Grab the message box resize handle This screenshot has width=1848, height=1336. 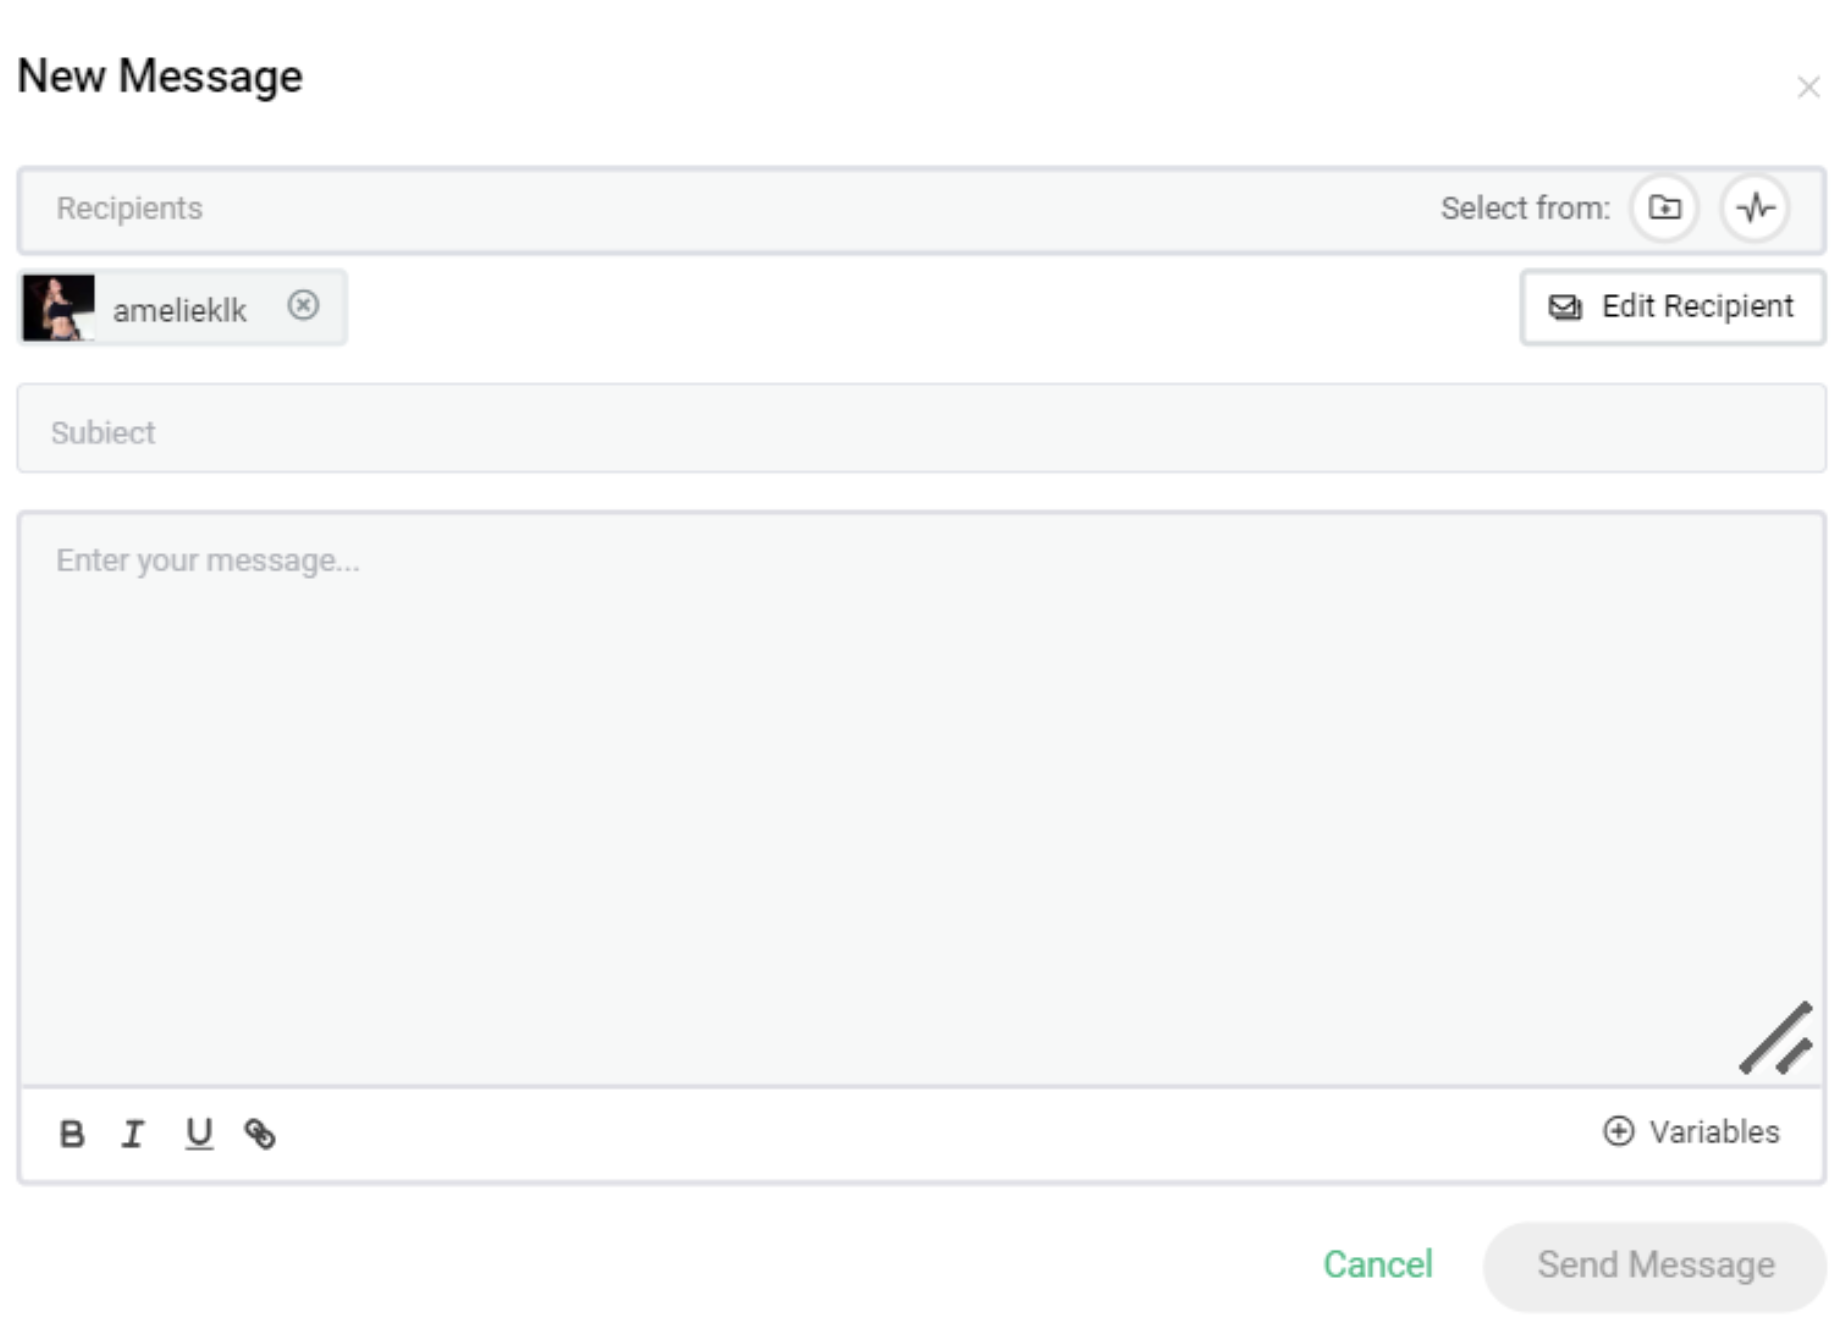tap(1777, 1039)
